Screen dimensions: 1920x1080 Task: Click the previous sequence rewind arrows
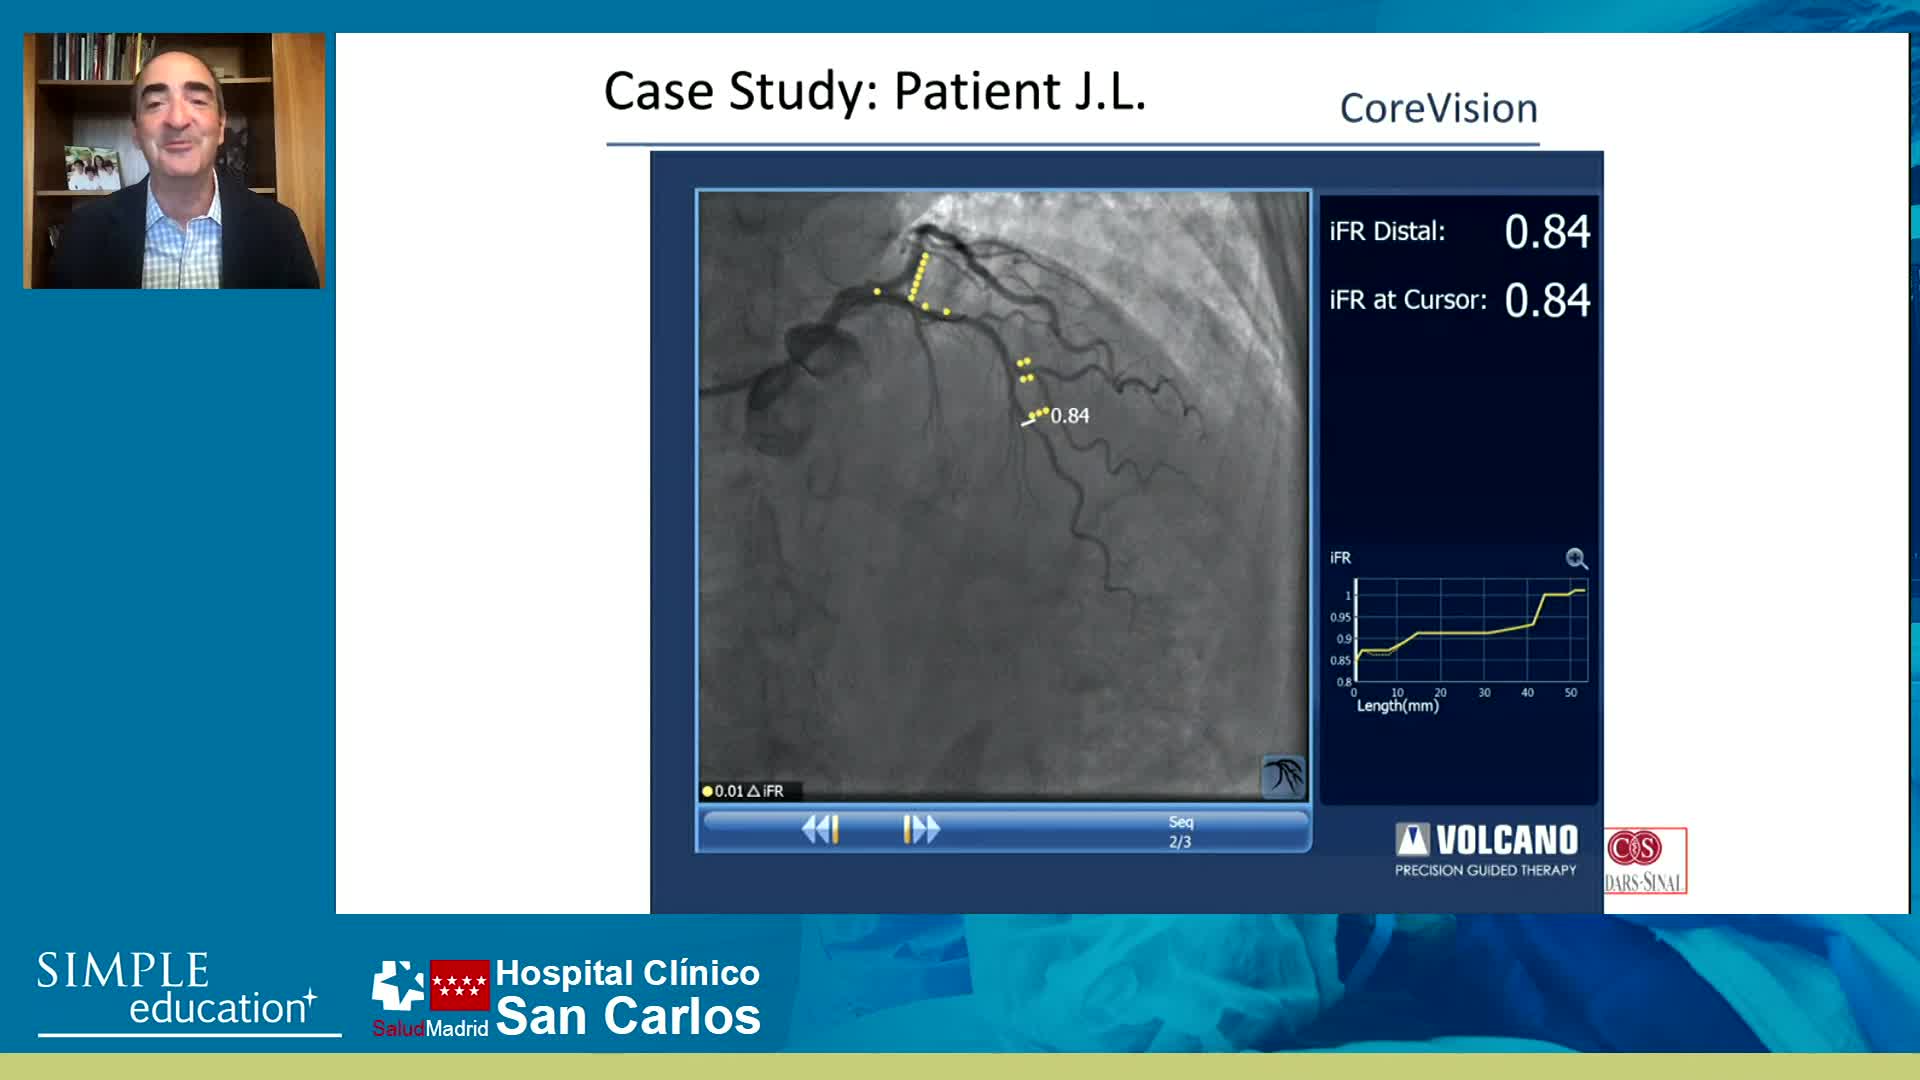pos(819,829)
